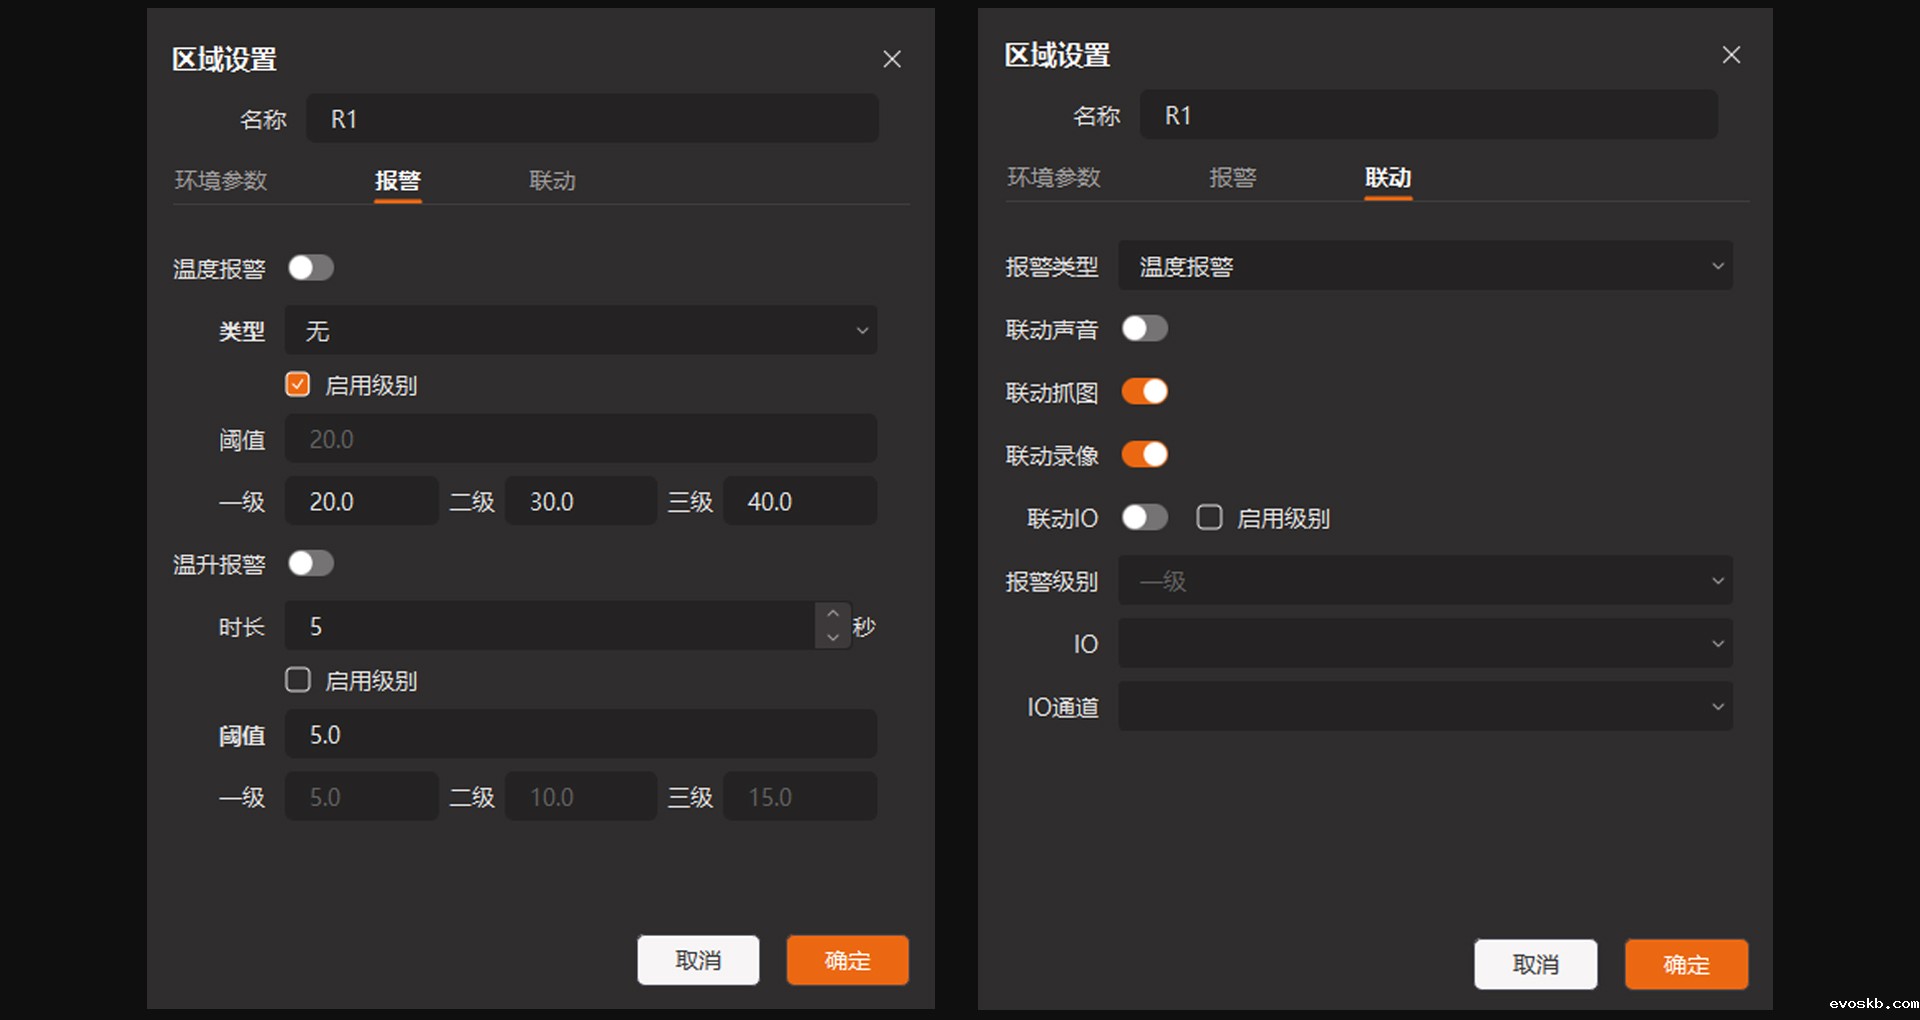Uncheck 启用级别 under 温度报警

pyautogui.click(x=298, y=385)
